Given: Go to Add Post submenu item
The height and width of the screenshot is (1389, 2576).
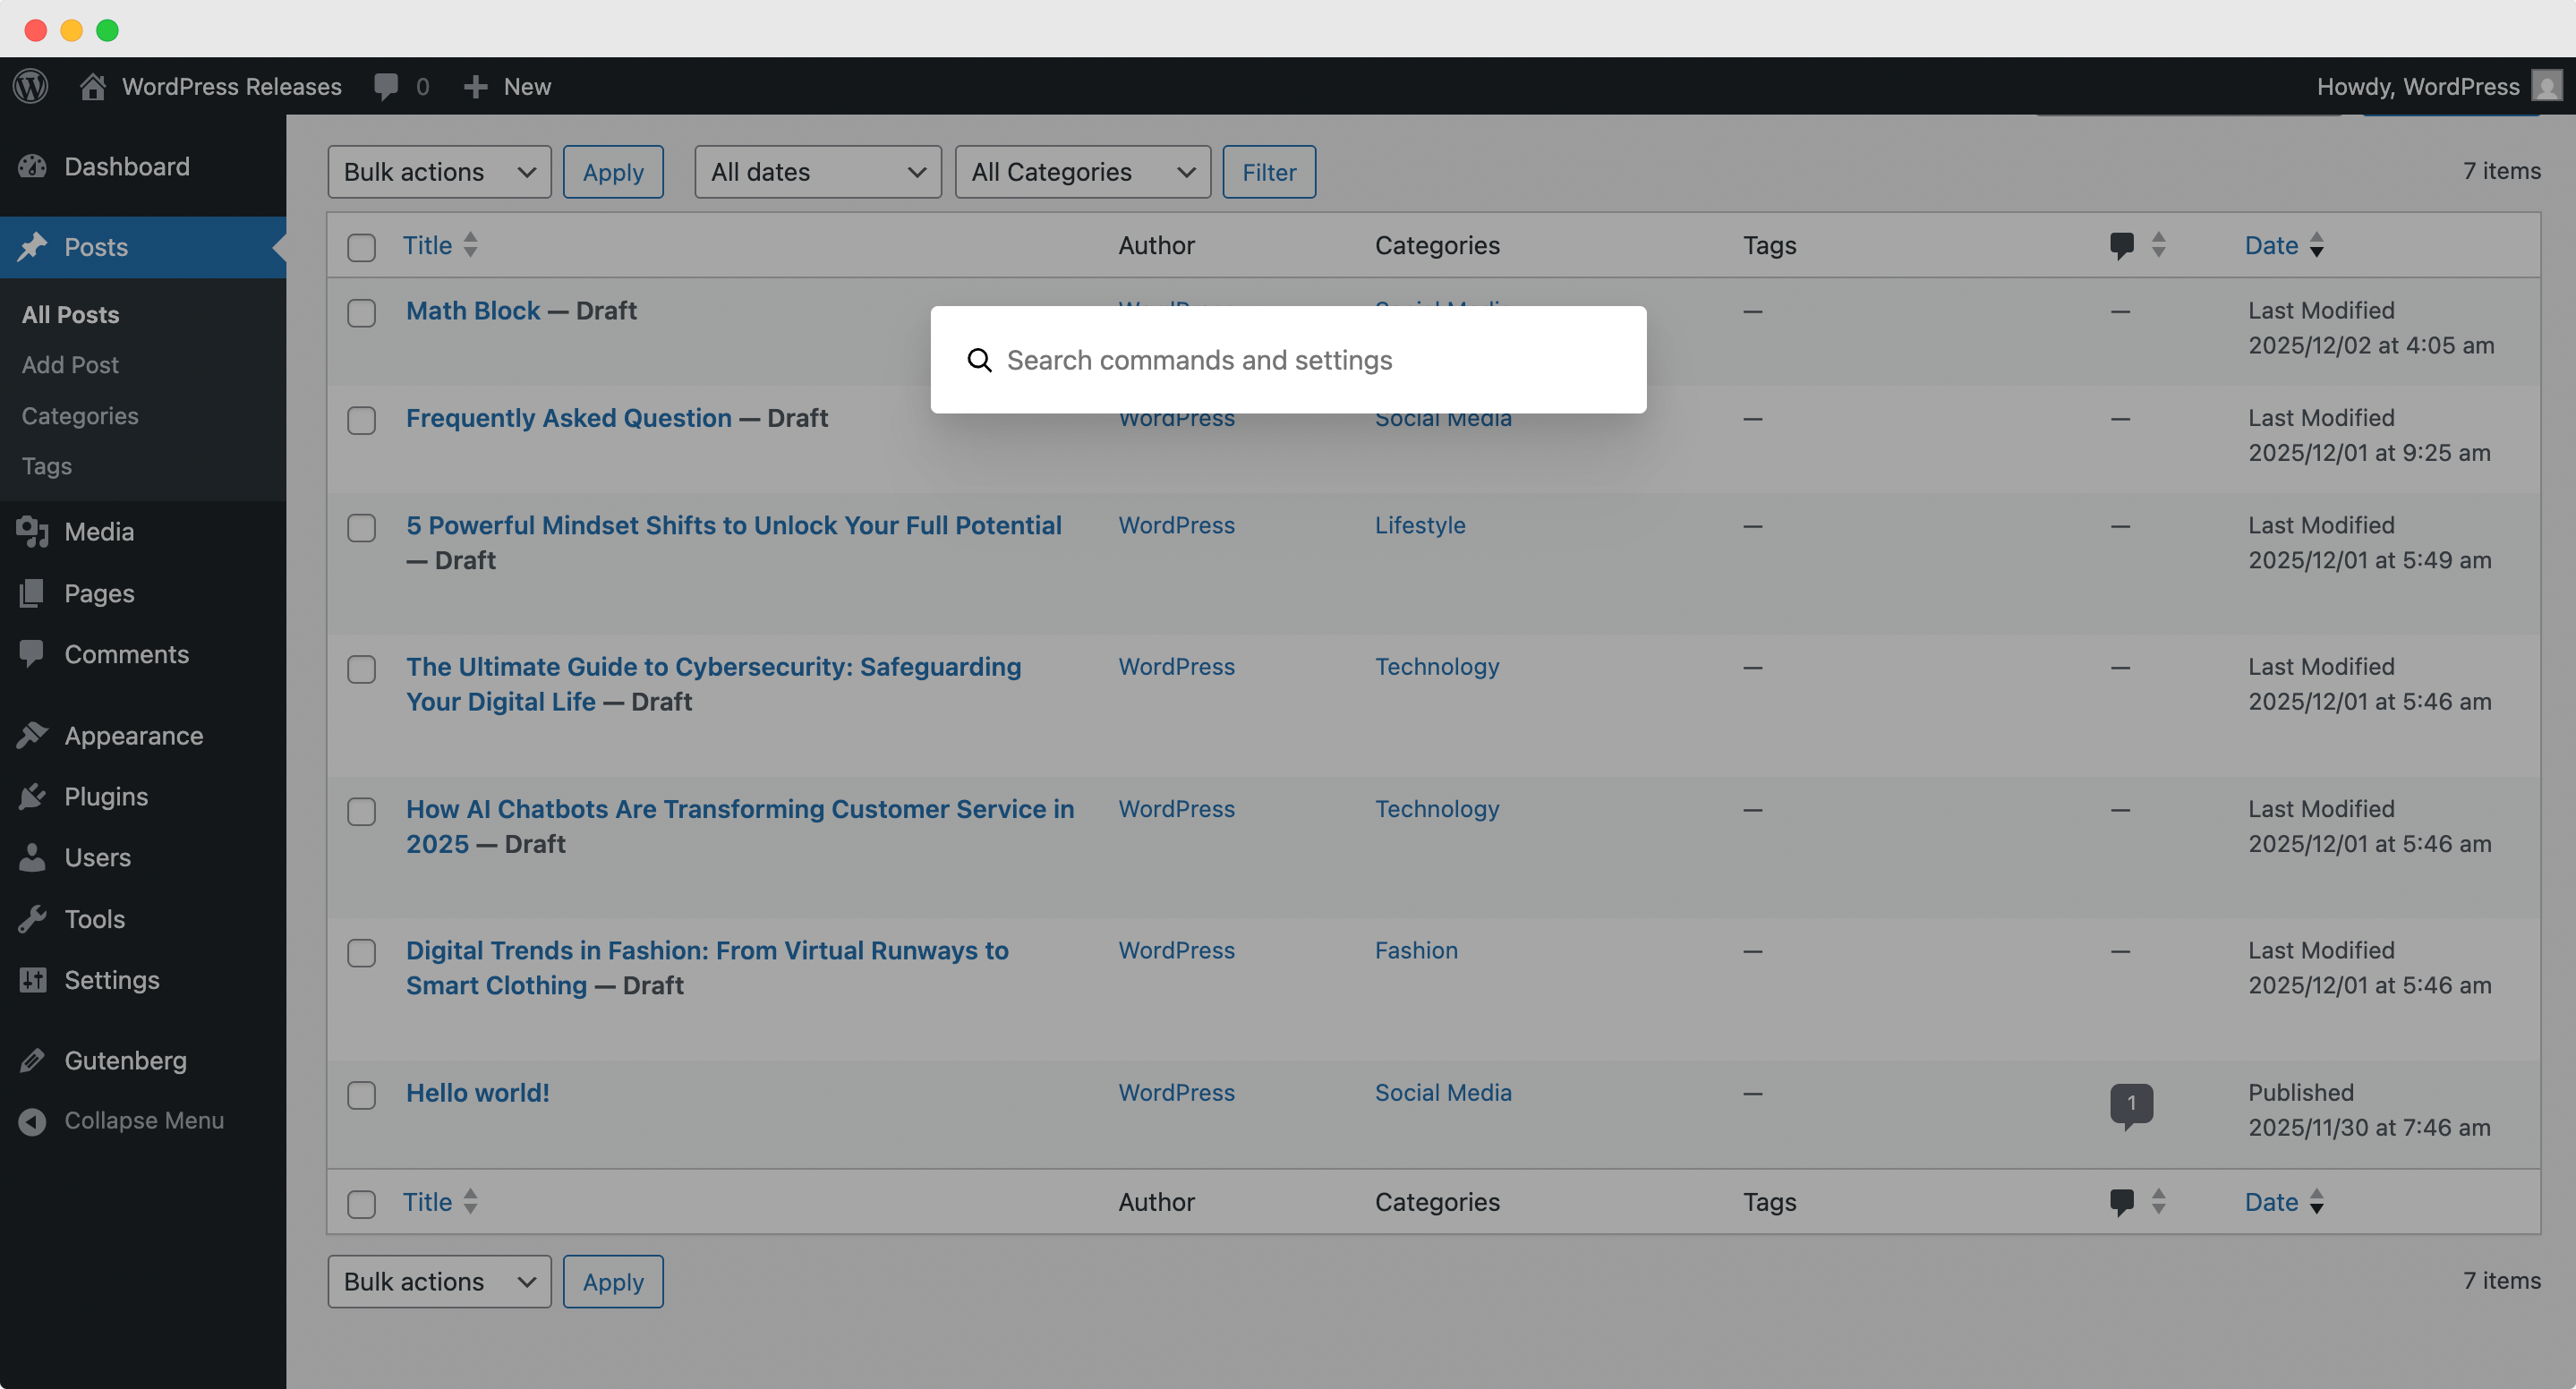Looking at the screenshot, I should pos(70,364).
